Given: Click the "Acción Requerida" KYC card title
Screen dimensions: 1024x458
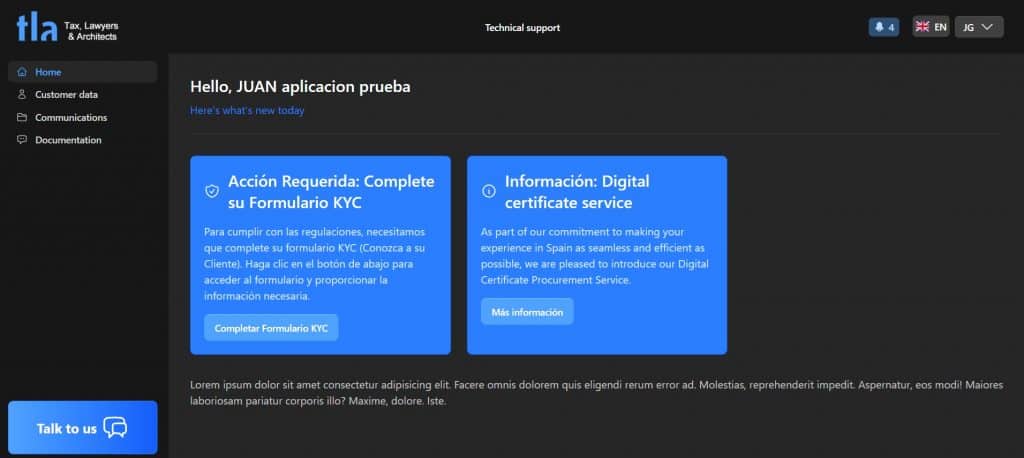Looking at the screenshot, I should click(331, 192).
